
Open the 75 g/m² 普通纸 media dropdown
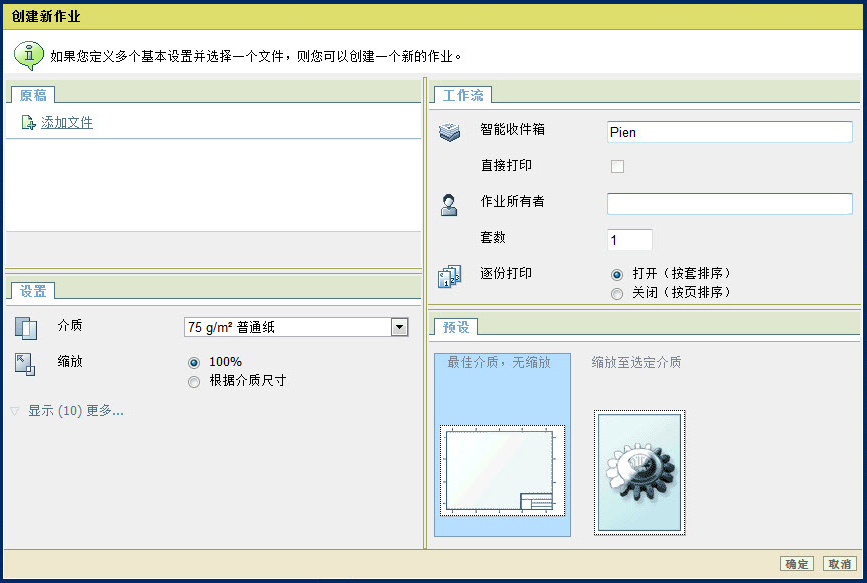(296, 327)
